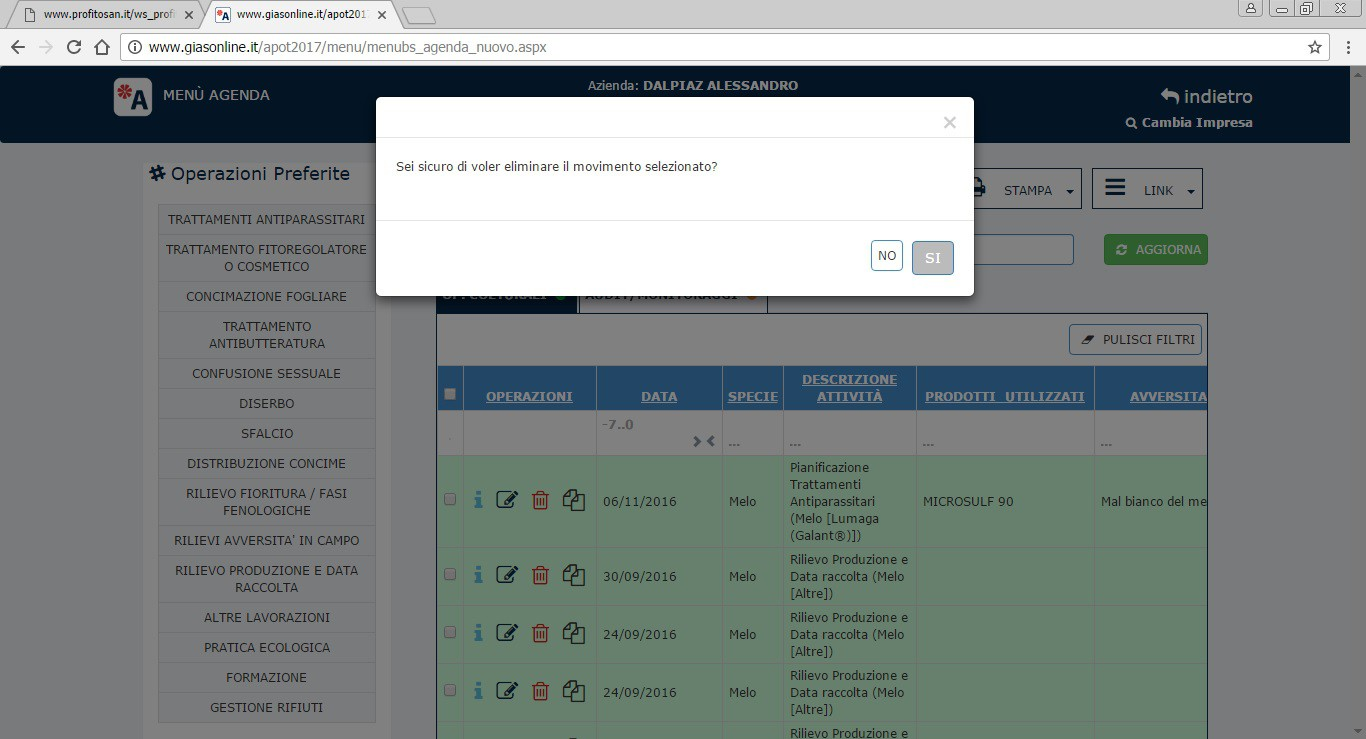This screenshot has height=739, width=1366.
Task: Click the browser address bar
Action: click(725, 47)
